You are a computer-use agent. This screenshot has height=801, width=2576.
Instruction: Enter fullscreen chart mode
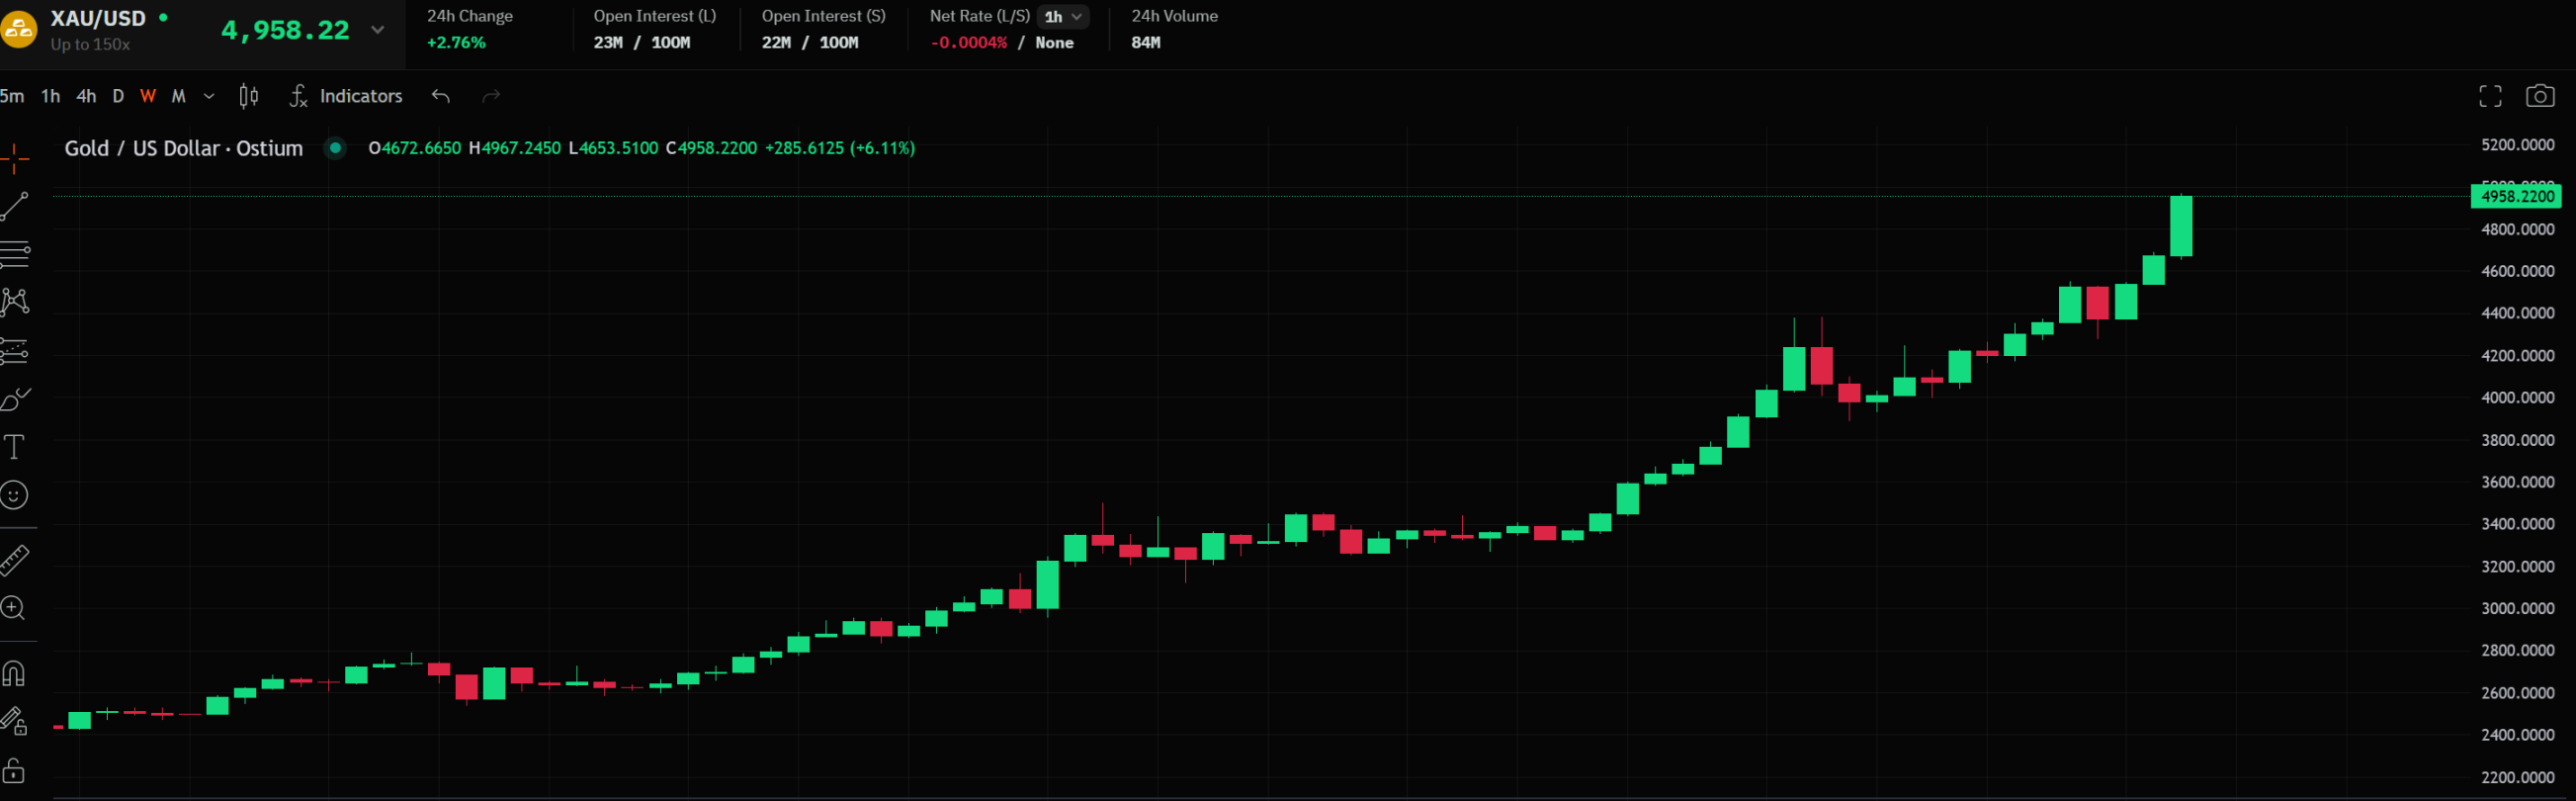tap(2489, 96)
